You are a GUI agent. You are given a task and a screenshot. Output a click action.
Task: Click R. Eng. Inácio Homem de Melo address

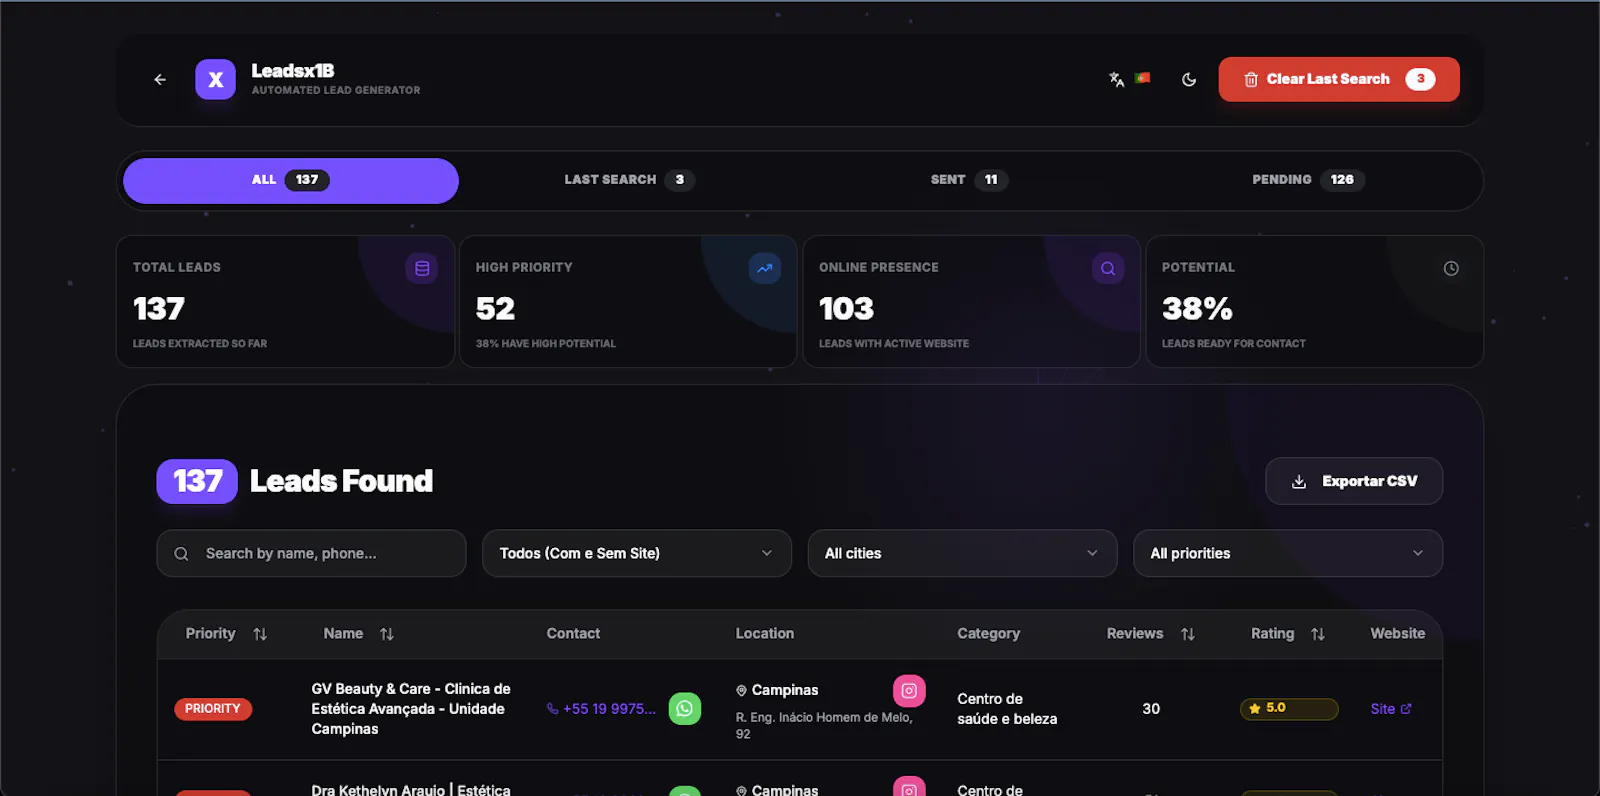[x=824, y=725]
